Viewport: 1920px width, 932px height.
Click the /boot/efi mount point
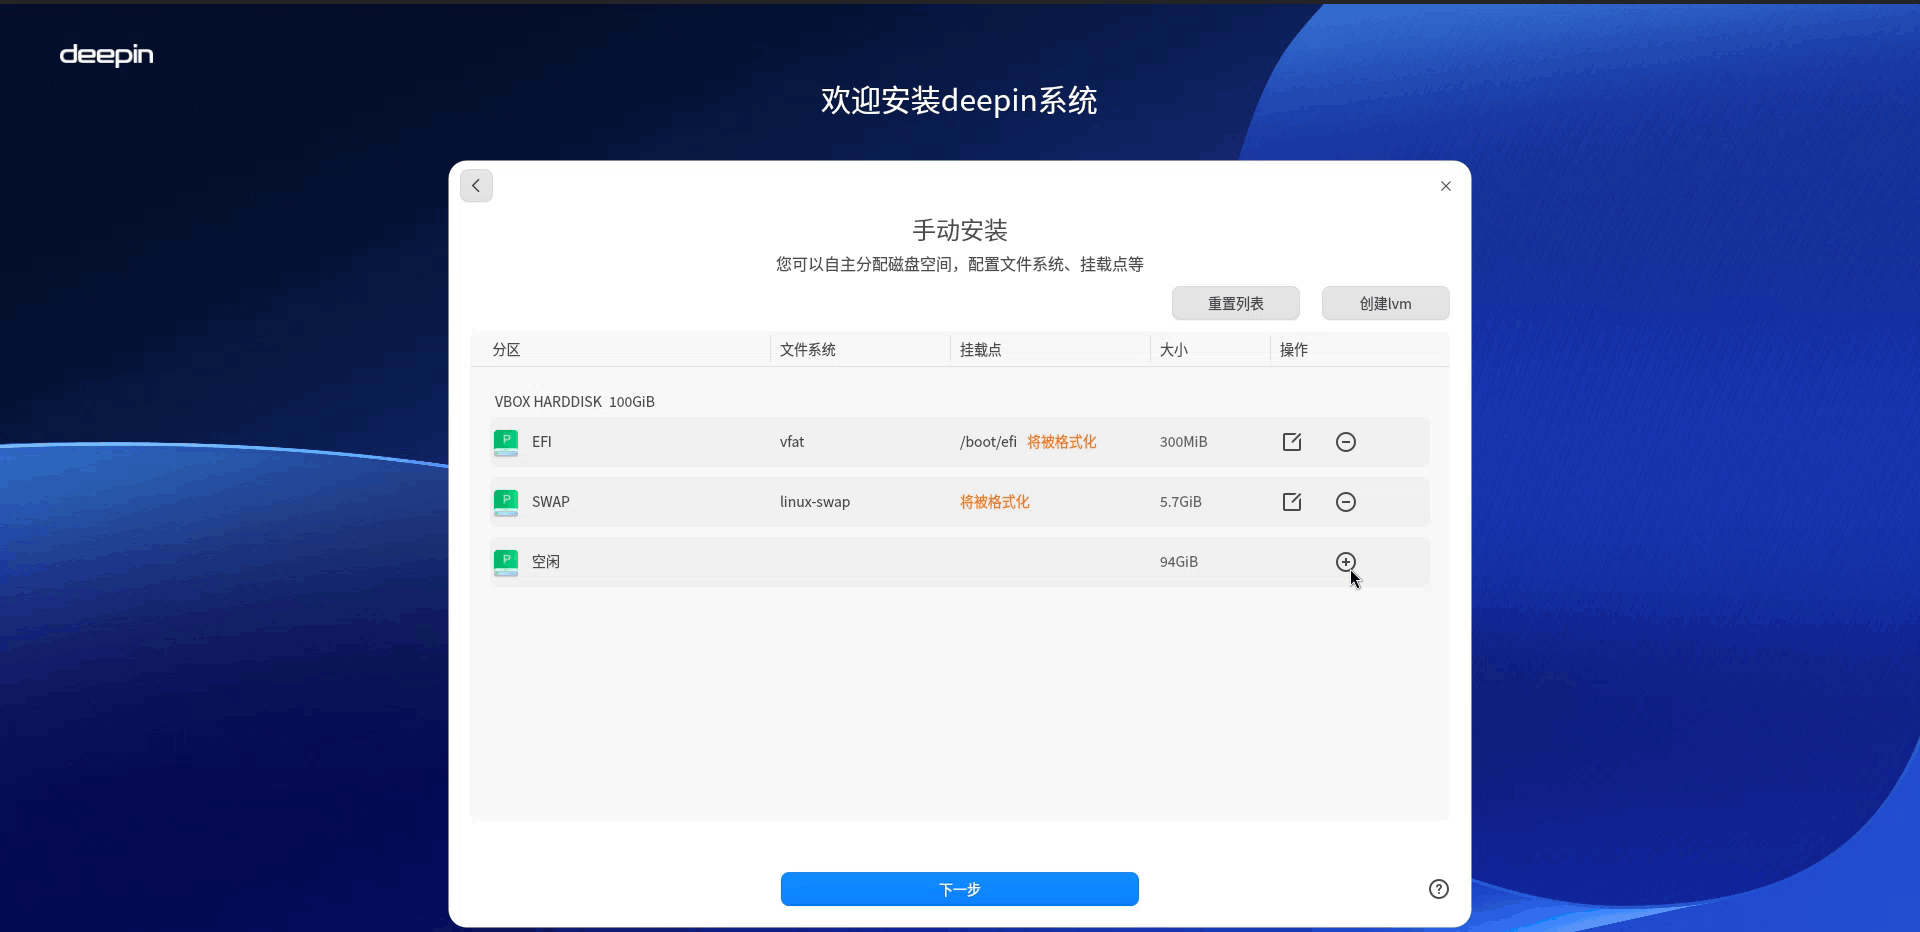tap(988, 442)
